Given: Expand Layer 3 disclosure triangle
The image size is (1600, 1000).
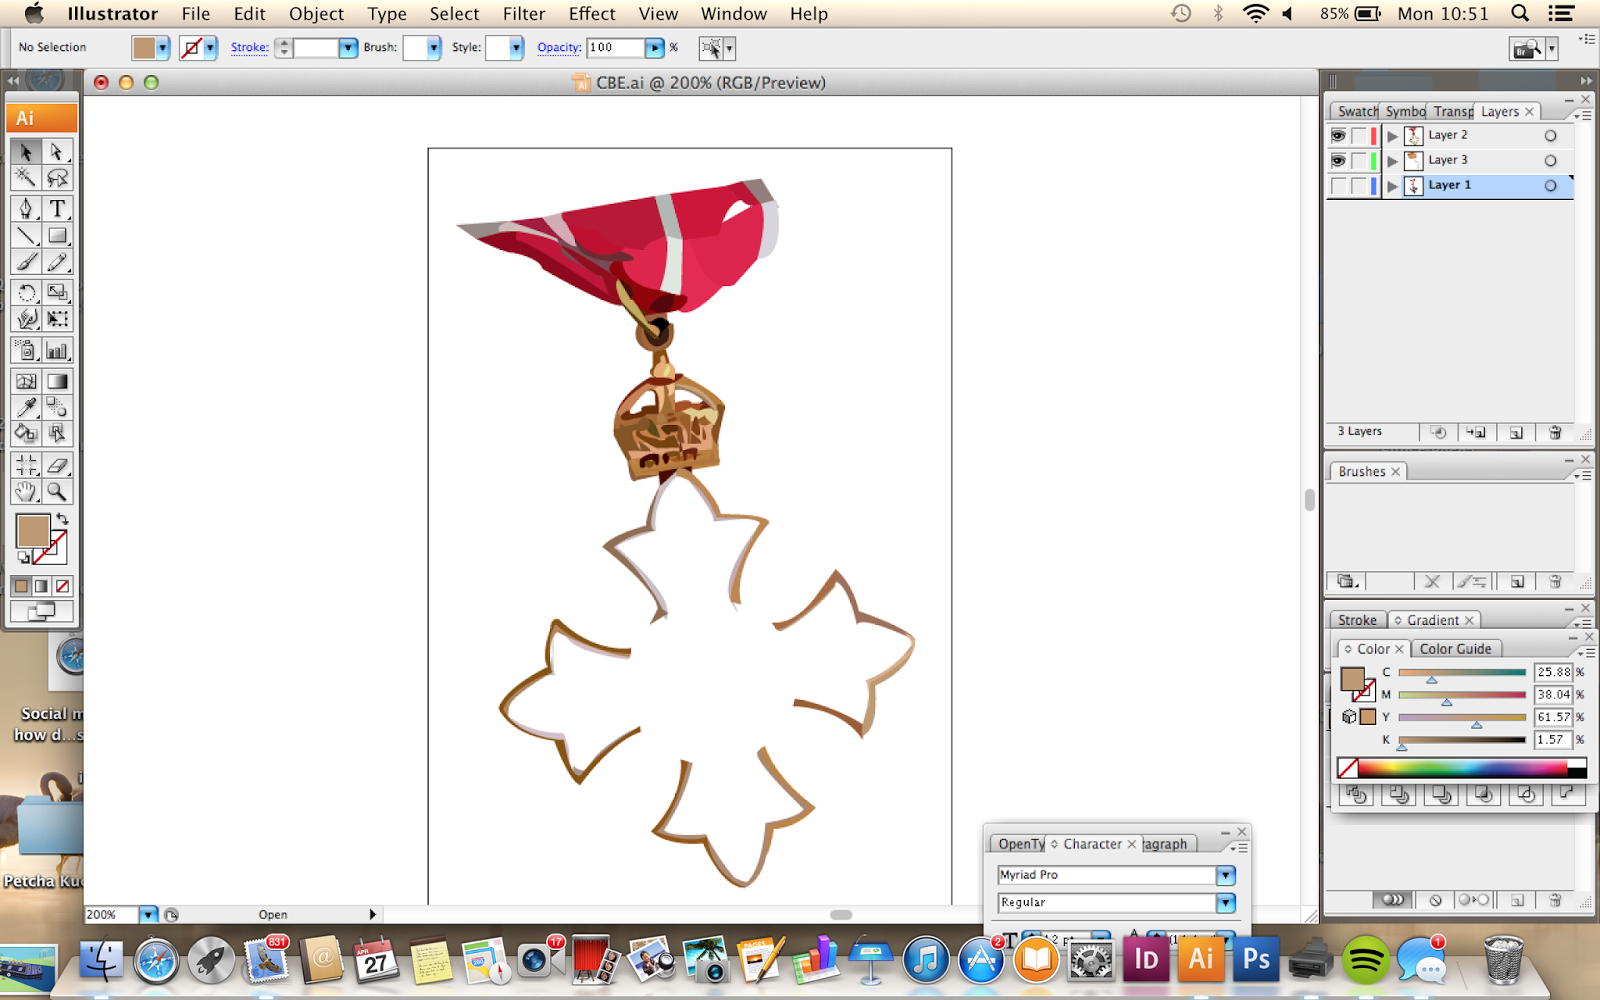Looking at the screenshot, I should pyautogui.click(x=1392, y=161).
